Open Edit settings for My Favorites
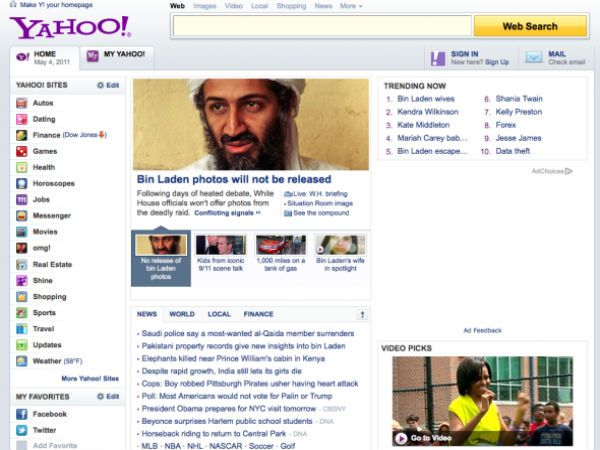The height and width of the screenshot is (450, 600). 108,397
